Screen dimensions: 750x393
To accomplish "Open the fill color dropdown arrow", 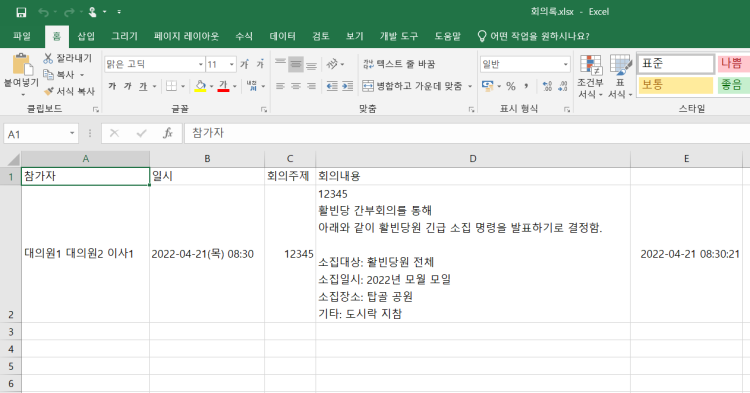I will 211,87.
